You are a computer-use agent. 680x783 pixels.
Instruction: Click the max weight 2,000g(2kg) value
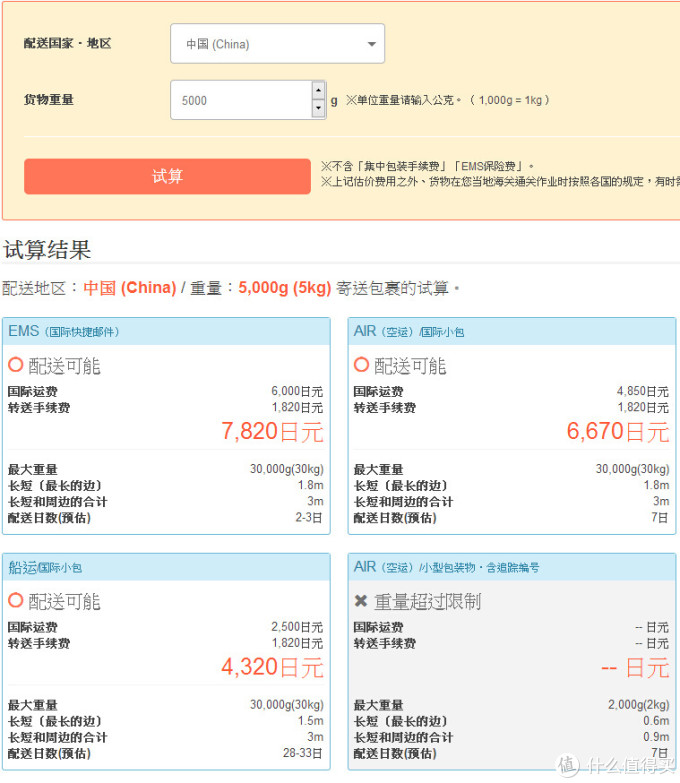pos(639,705)
